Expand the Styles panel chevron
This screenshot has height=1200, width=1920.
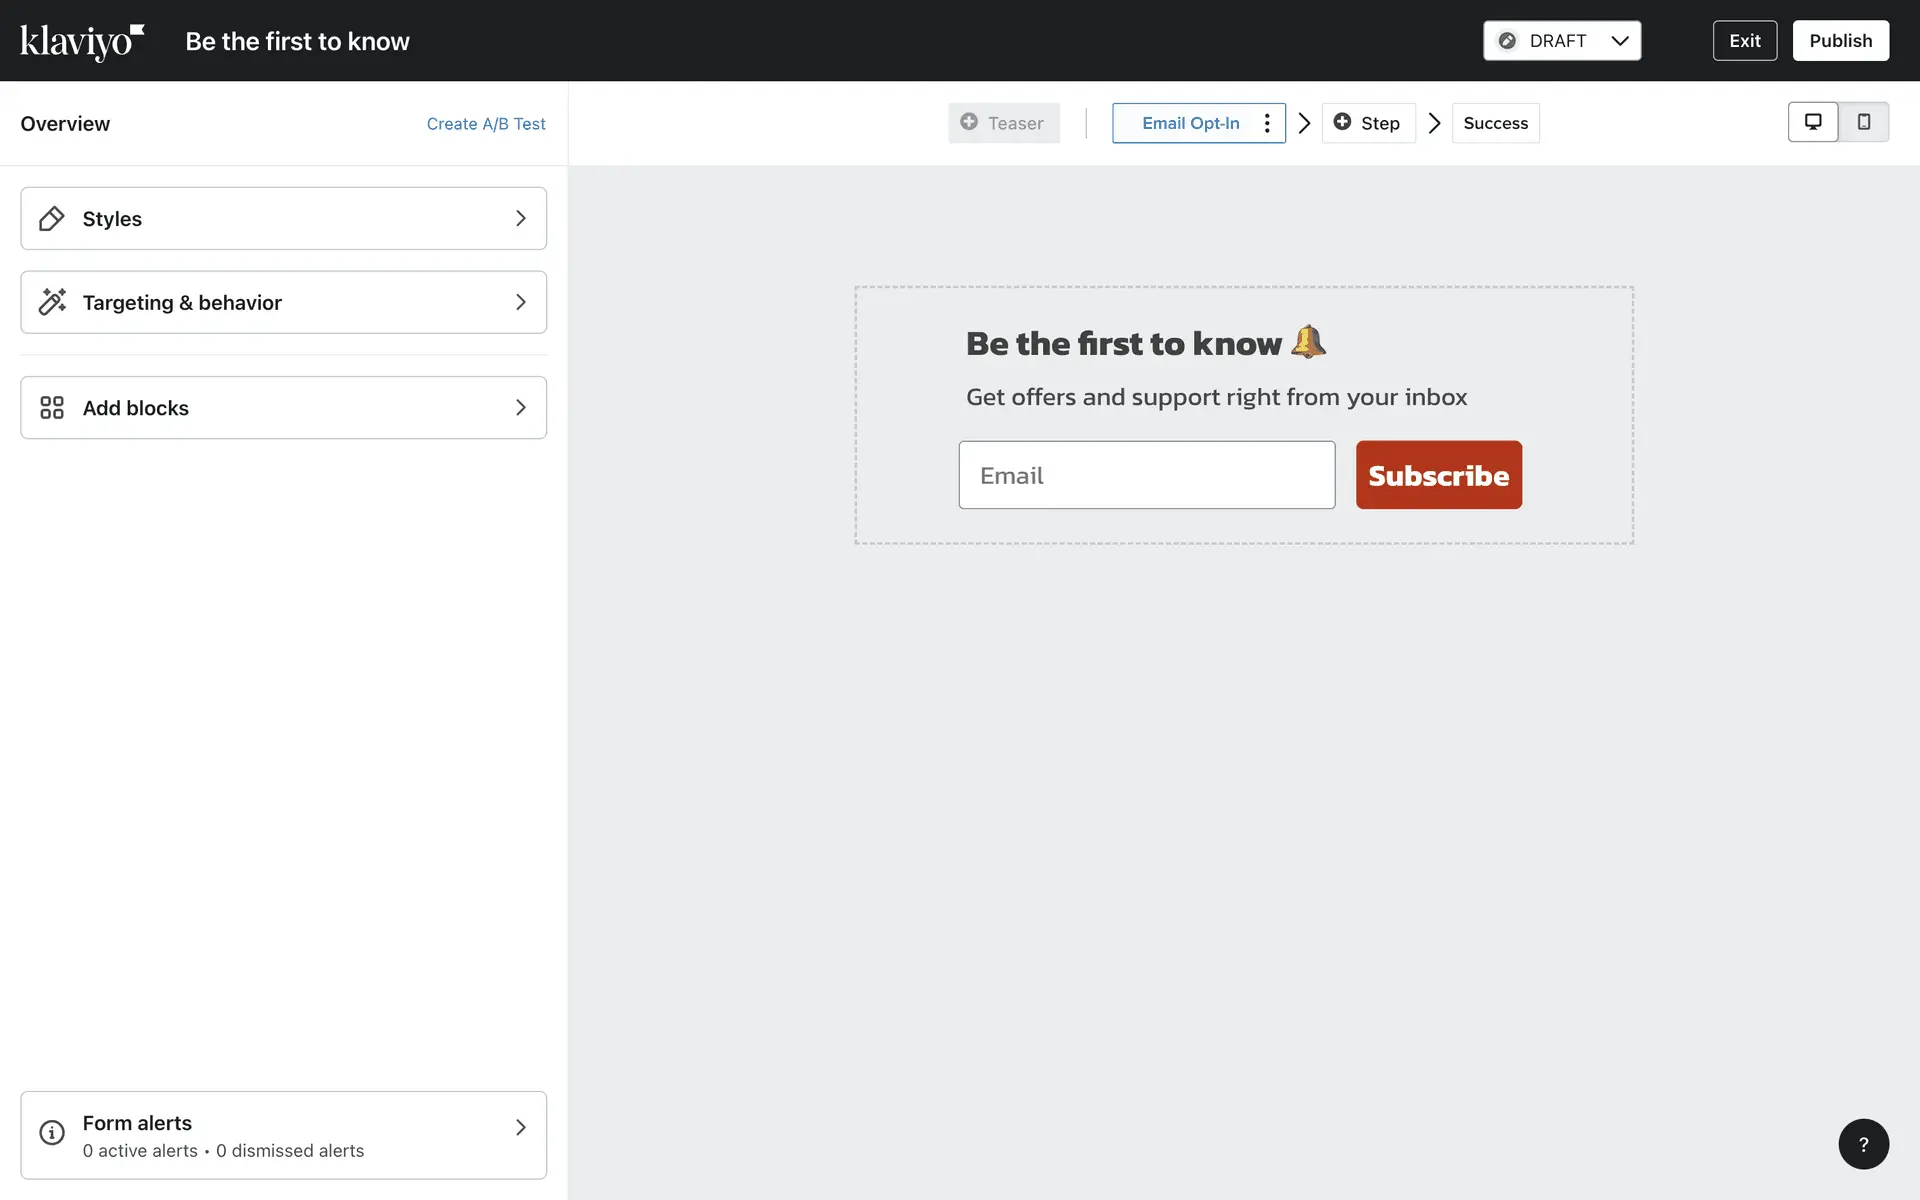tap(520, 219)
